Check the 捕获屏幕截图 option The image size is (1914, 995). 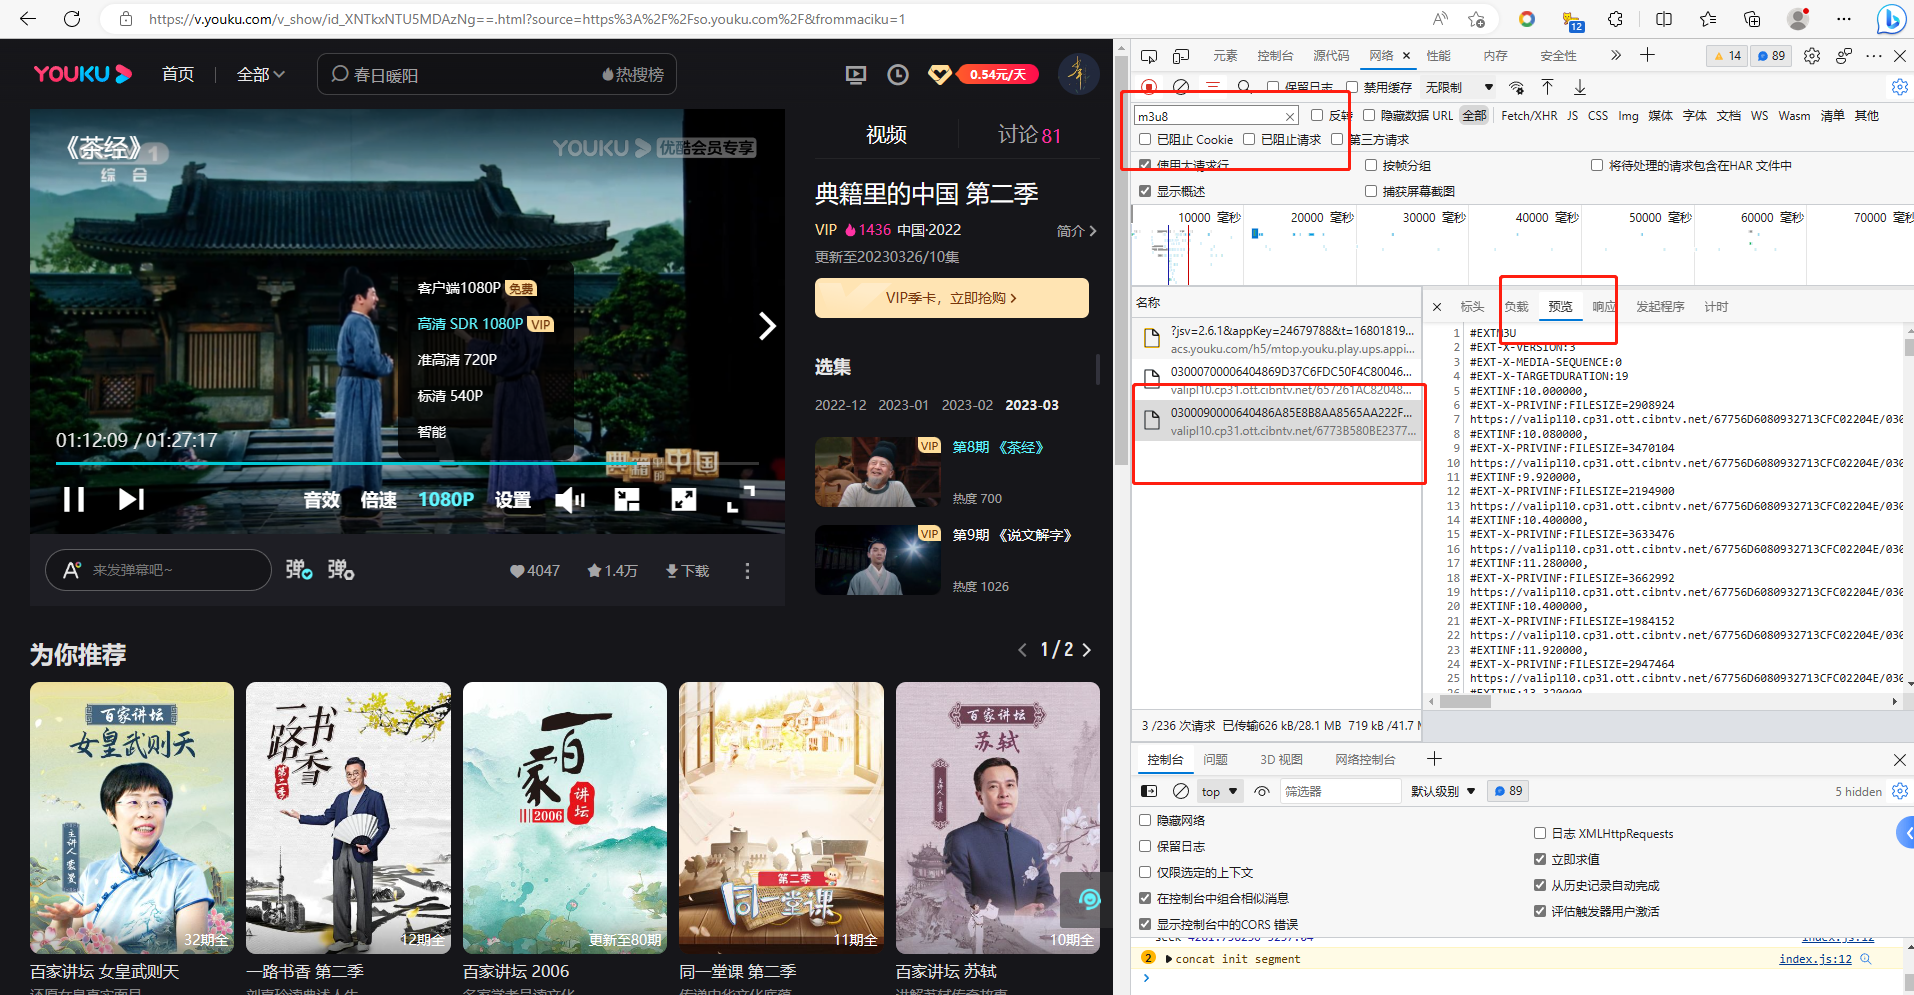pos(1371,191)
